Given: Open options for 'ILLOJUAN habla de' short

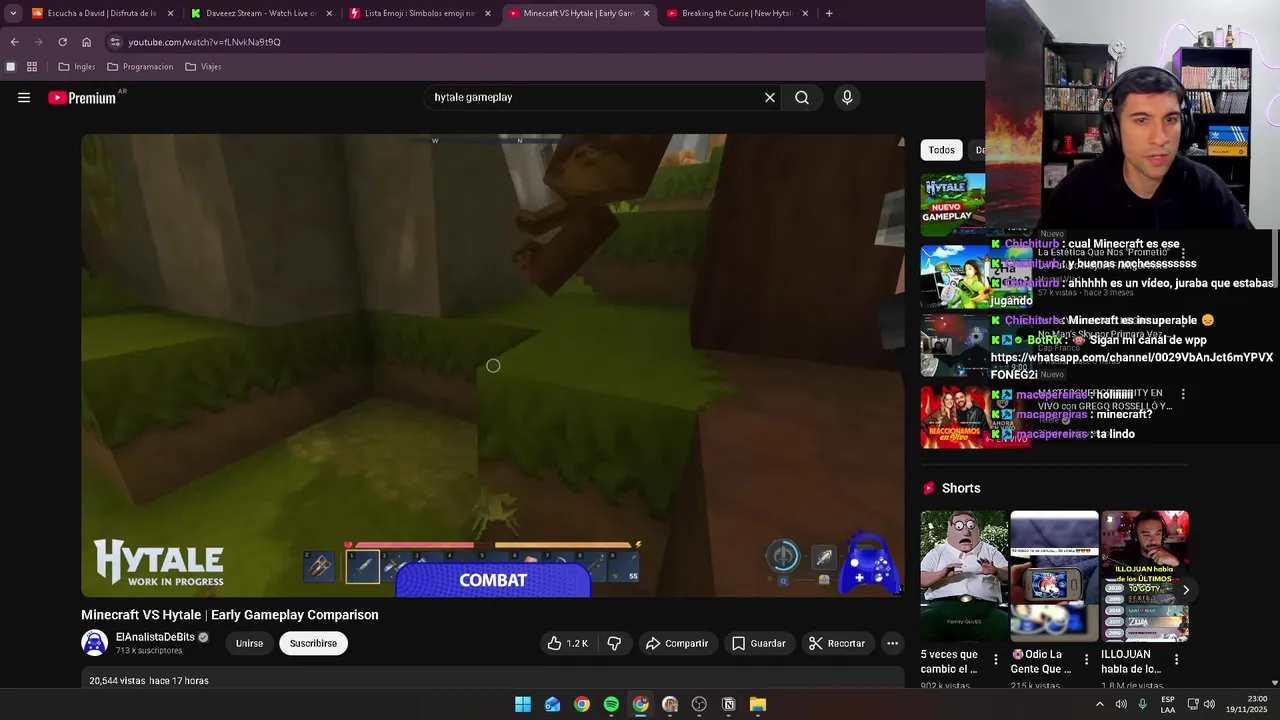Looking at the screenshot, I should point(1176,659).
